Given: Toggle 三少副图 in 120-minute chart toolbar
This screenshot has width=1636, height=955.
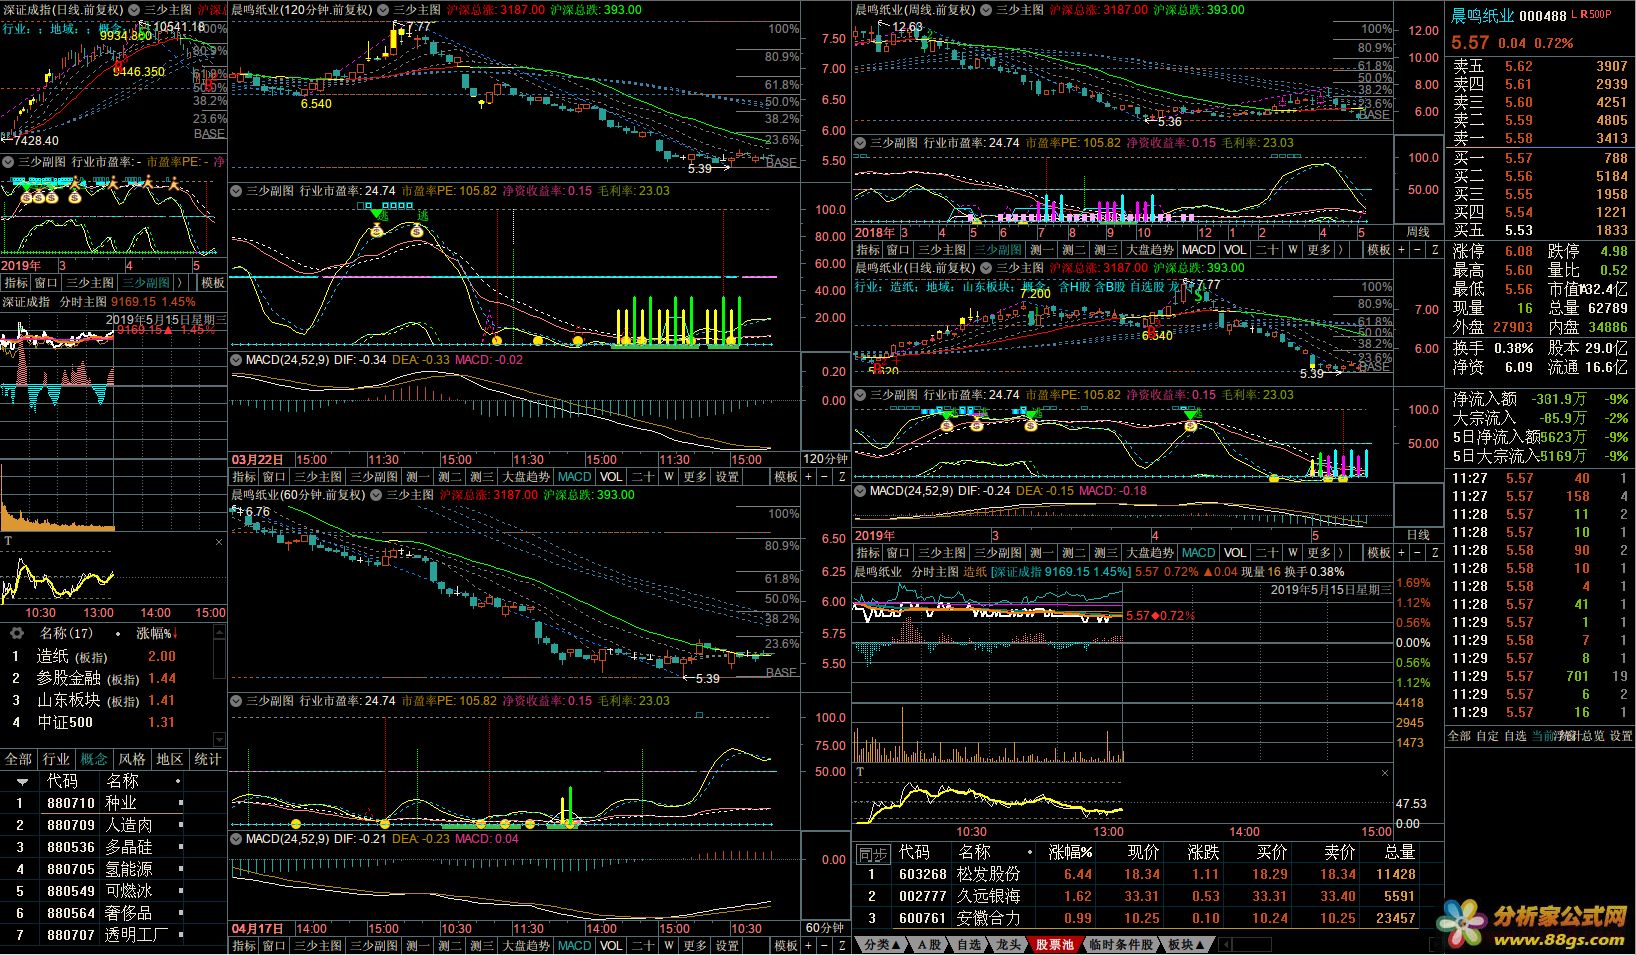Looking at the screenshot, I should [x=375, y=477].
